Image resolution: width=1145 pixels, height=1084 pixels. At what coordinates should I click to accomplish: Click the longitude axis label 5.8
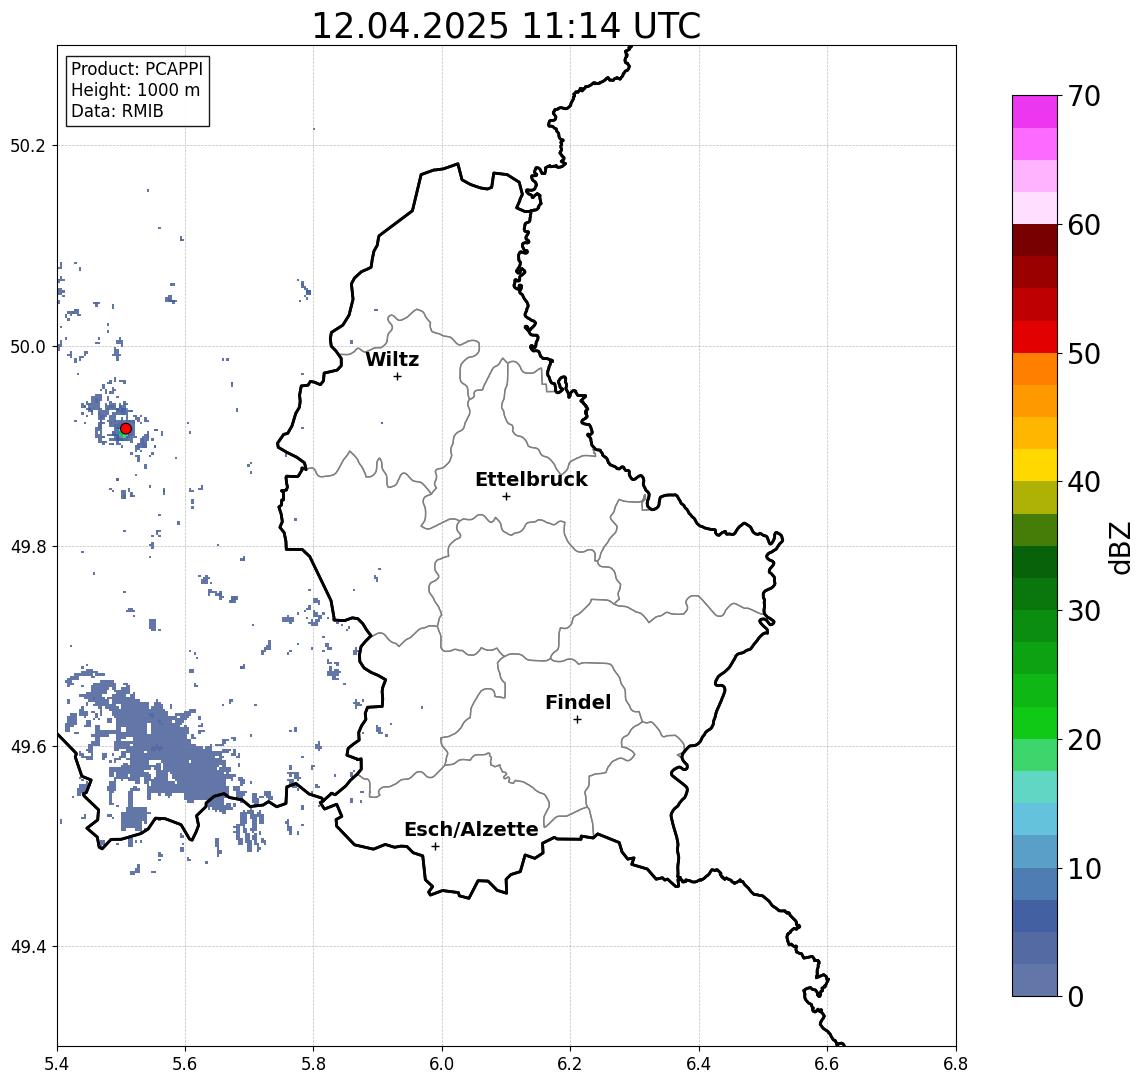click(313, 1064)
